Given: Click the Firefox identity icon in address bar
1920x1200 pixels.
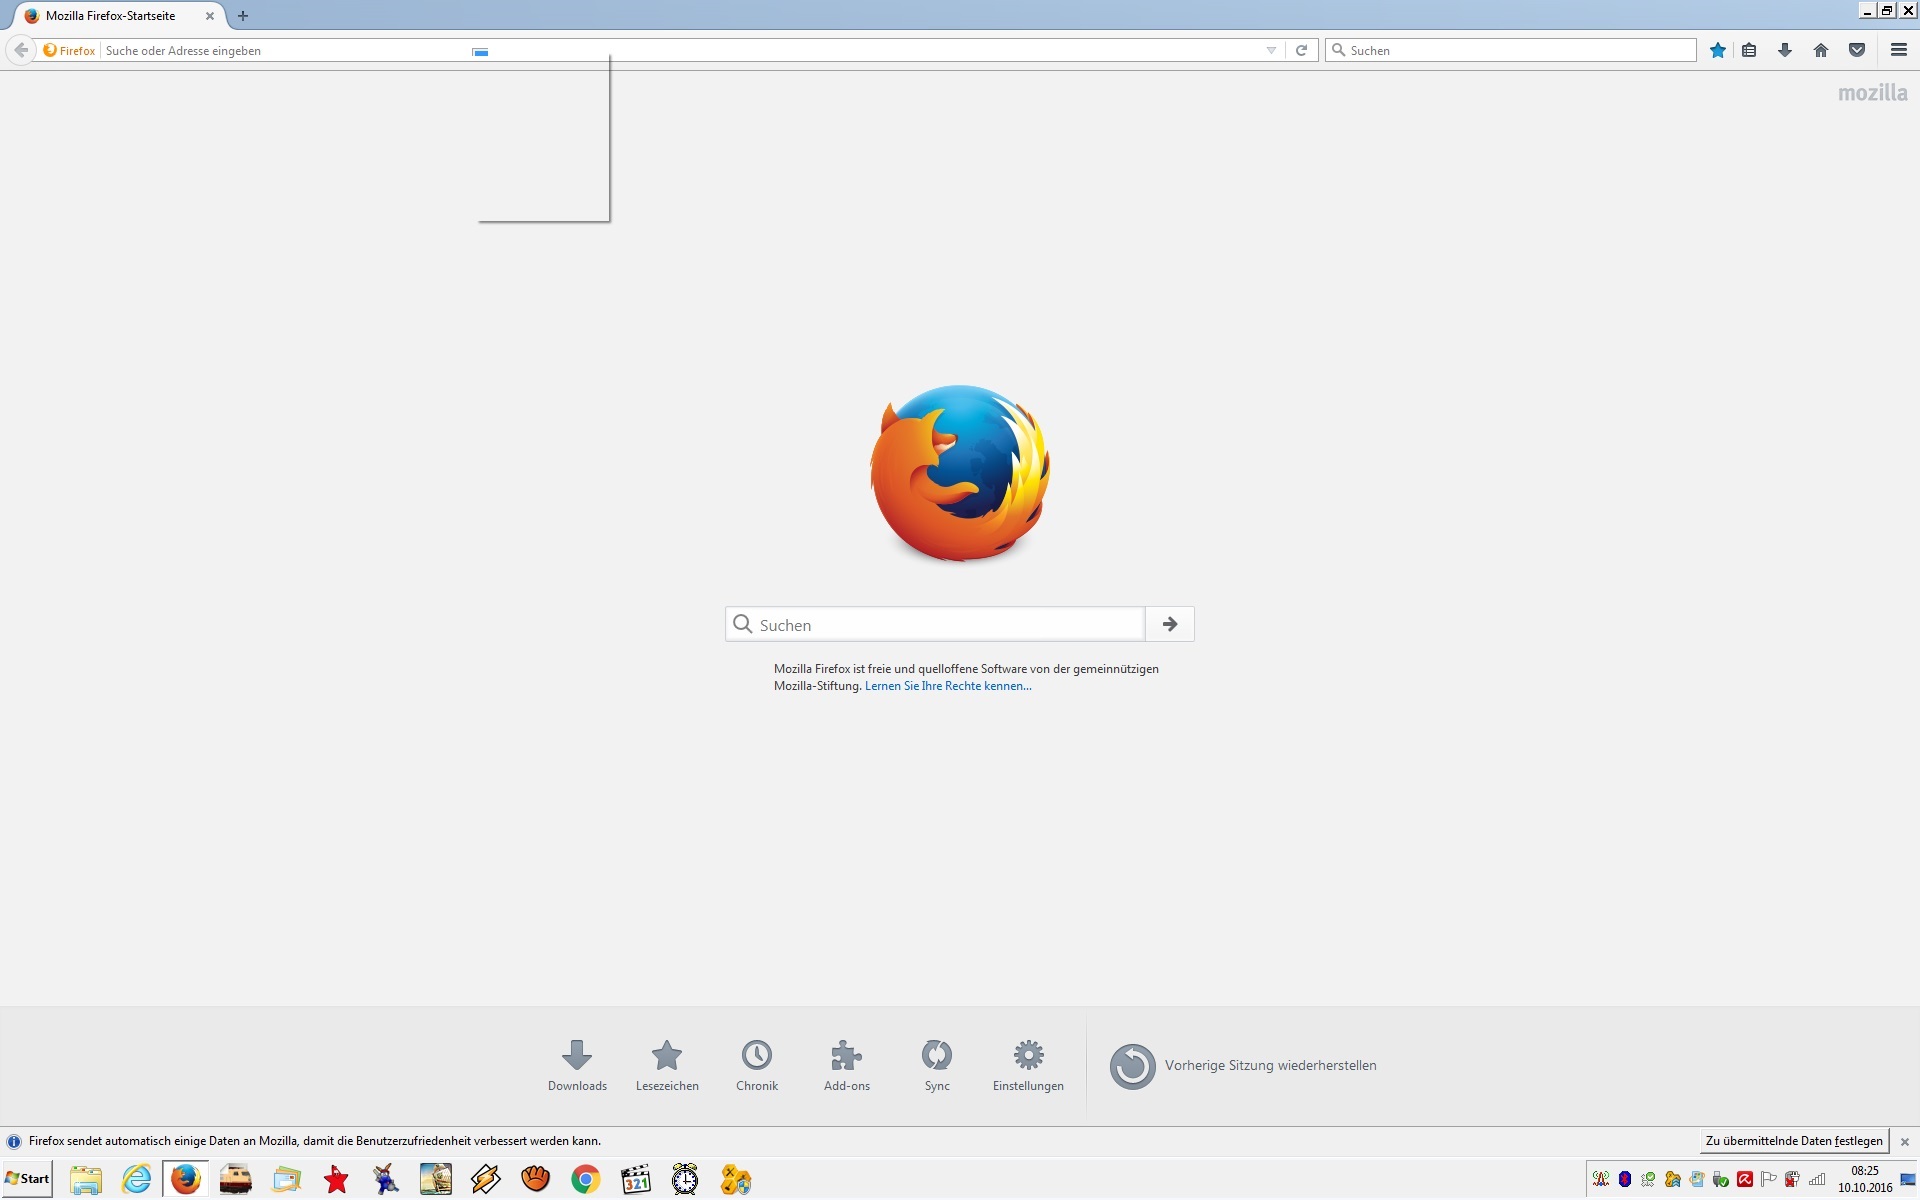Looking at the screenshot, I should pyautogui.click(x=70, y=50).
